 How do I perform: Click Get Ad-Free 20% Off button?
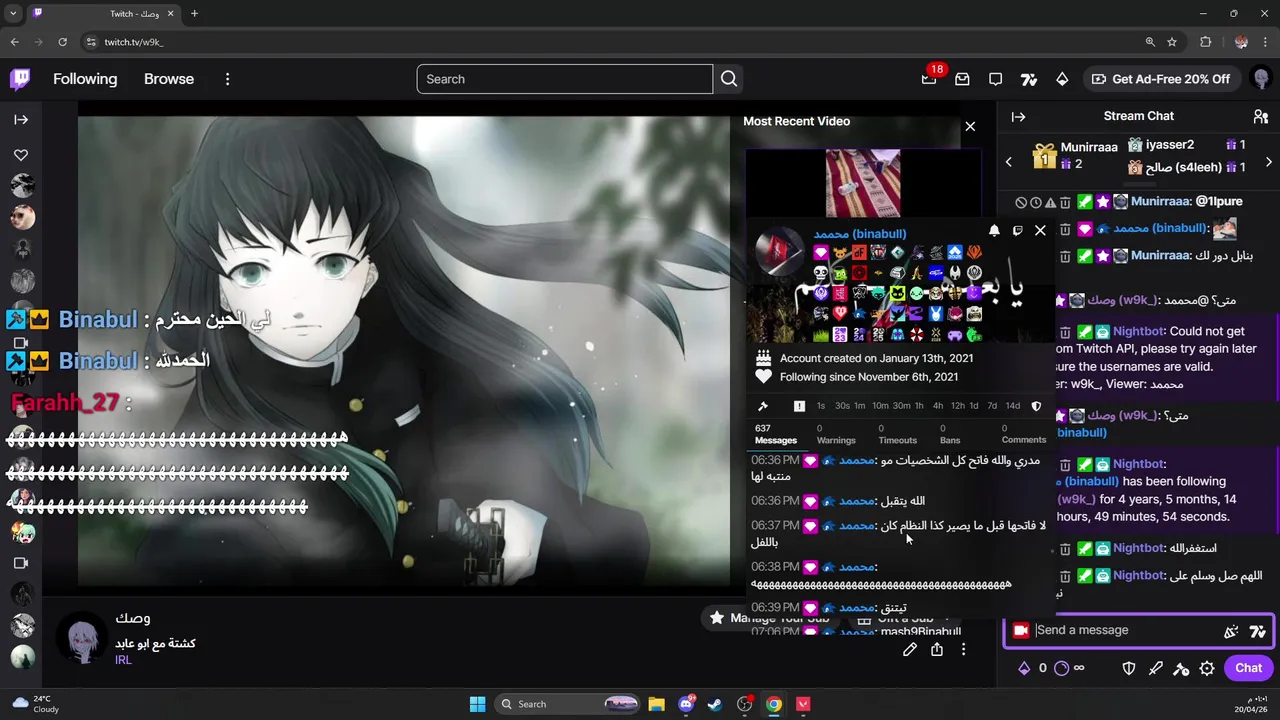pyautogui.click(x=1160, y=79)
